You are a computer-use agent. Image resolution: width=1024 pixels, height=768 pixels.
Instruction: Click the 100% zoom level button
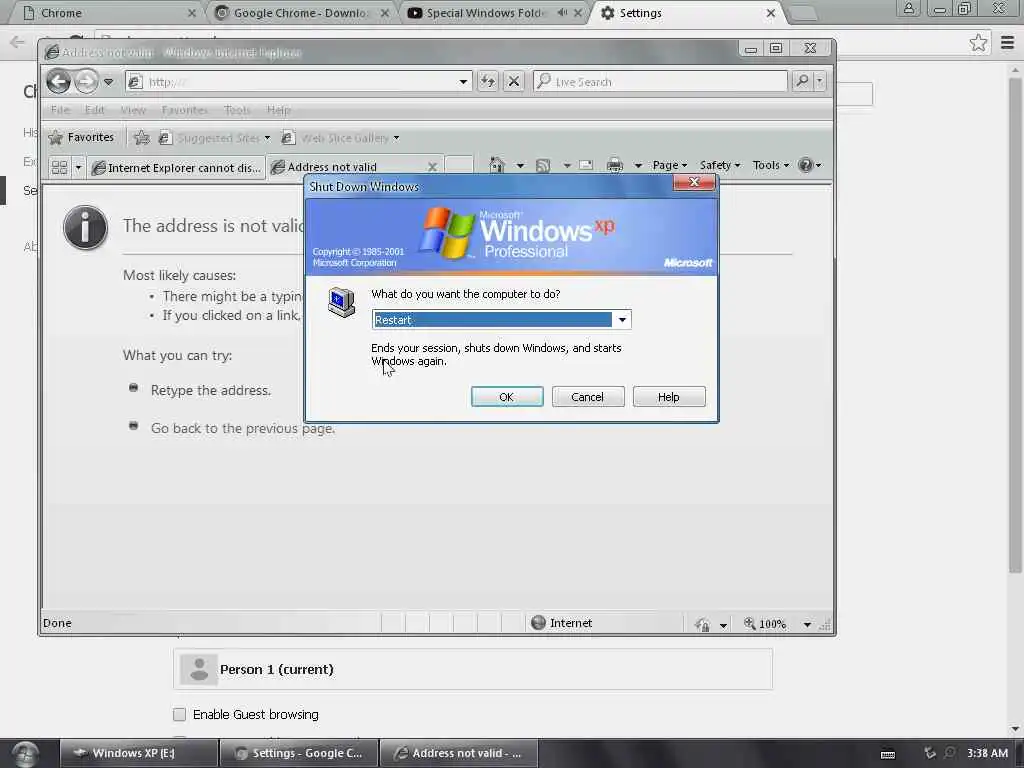coord(765,624)
